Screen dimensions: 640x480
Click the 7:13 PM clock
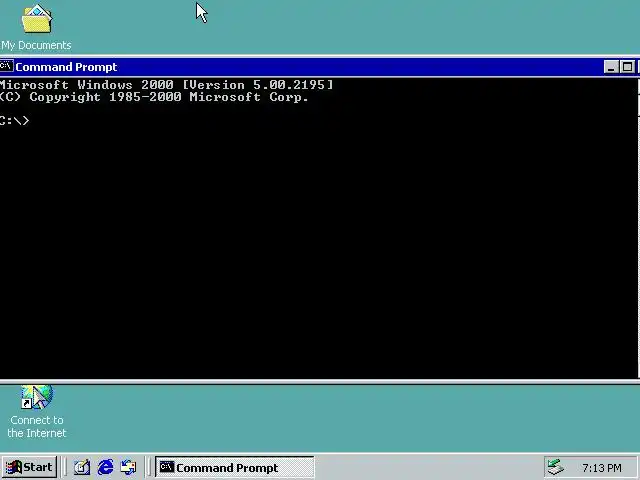point(602,468)
